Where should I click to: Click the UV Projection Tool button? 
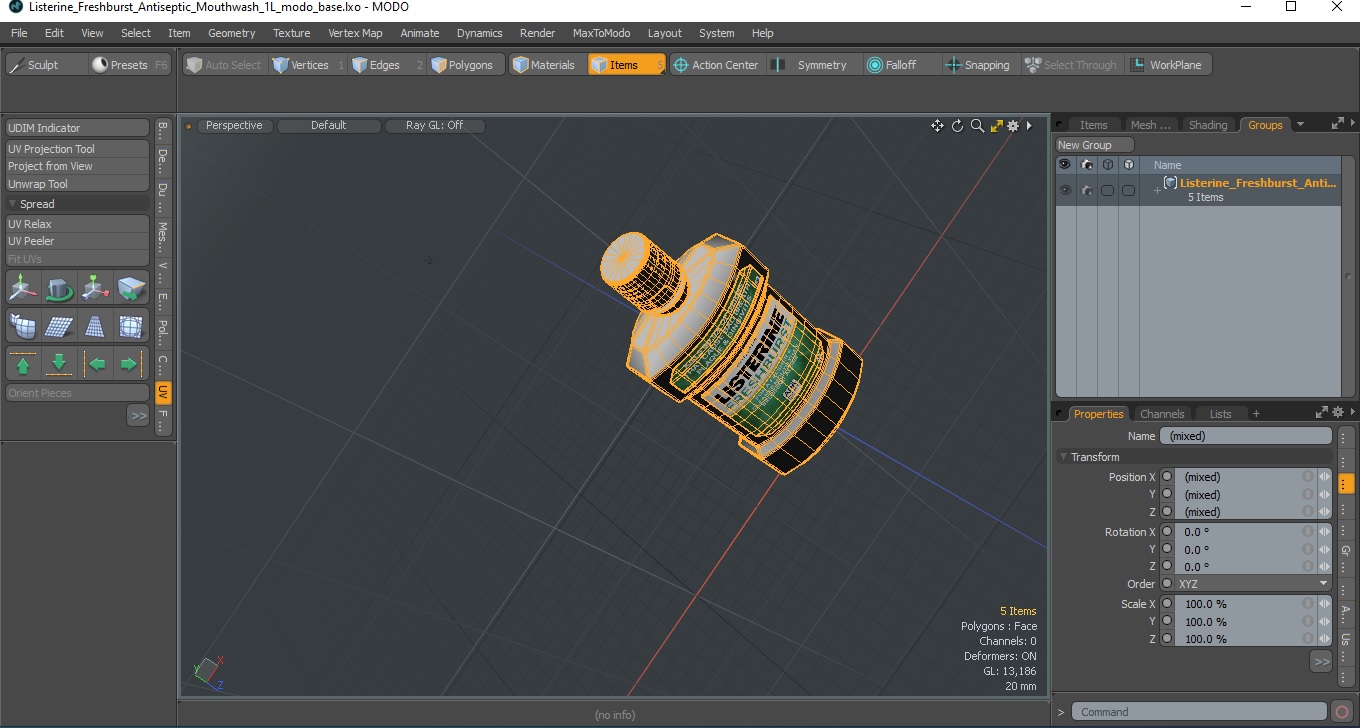coord(77,149)
